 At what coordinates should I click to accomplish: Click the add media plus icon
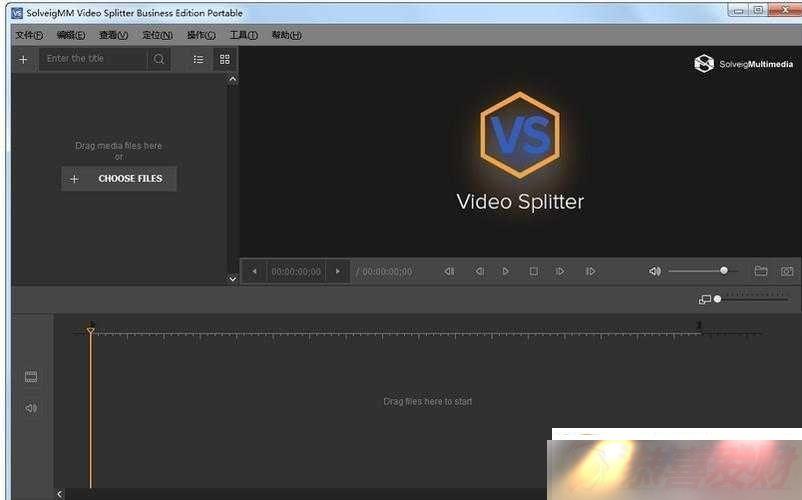[x=23, y=59]
